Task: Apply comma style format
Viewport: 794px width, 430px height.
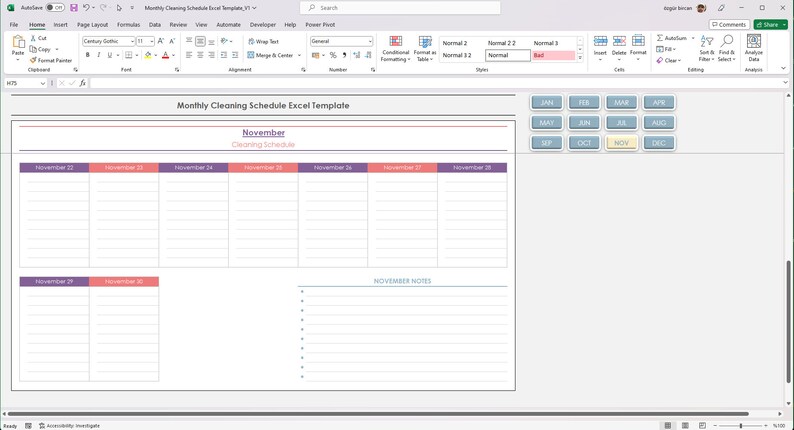Action: pyautogui.click(x=344, y=55)
